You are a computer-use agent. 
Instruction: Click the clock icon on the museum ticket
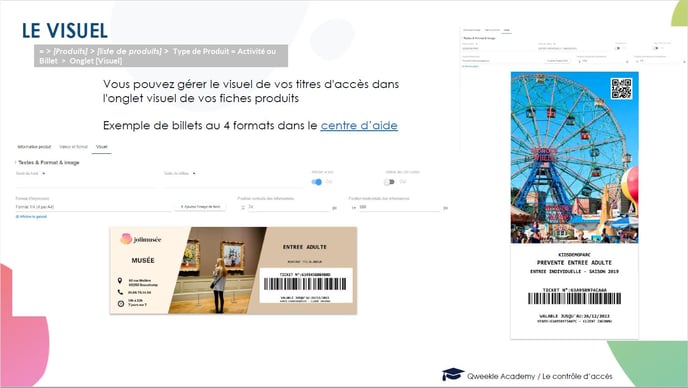[121, 303]
